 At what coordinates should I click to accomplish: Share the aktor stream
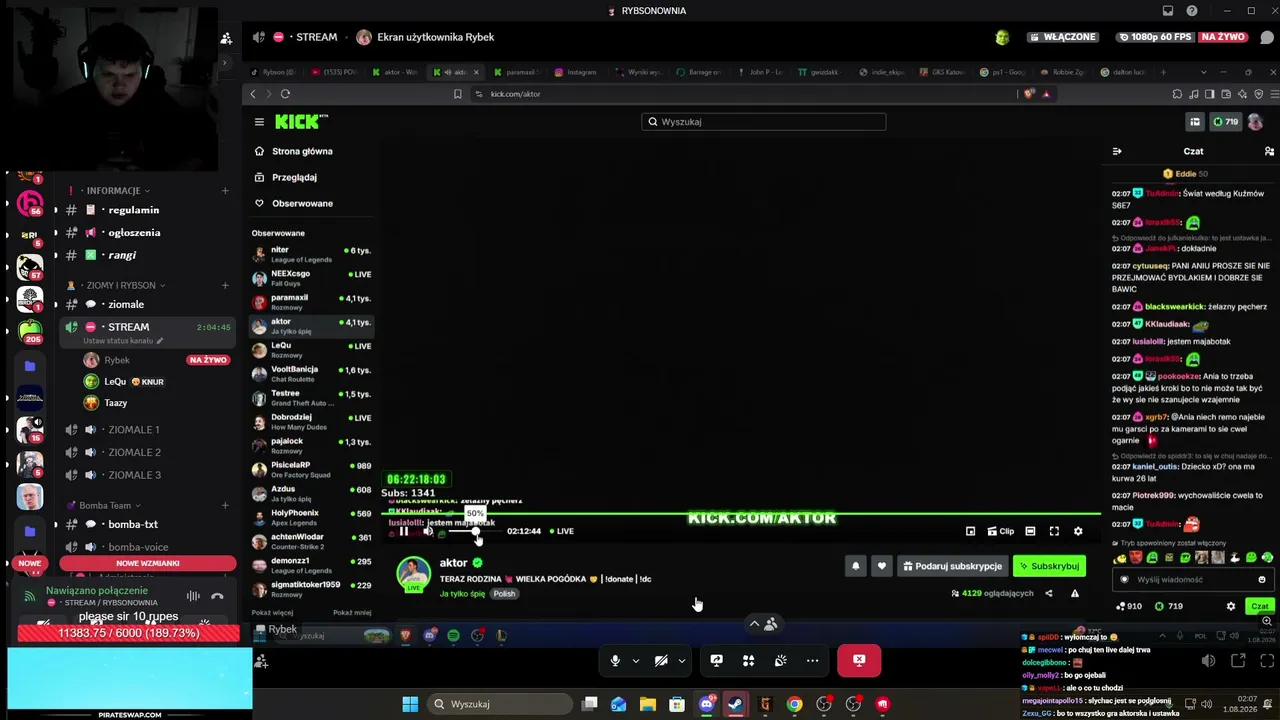[1048, 593]
